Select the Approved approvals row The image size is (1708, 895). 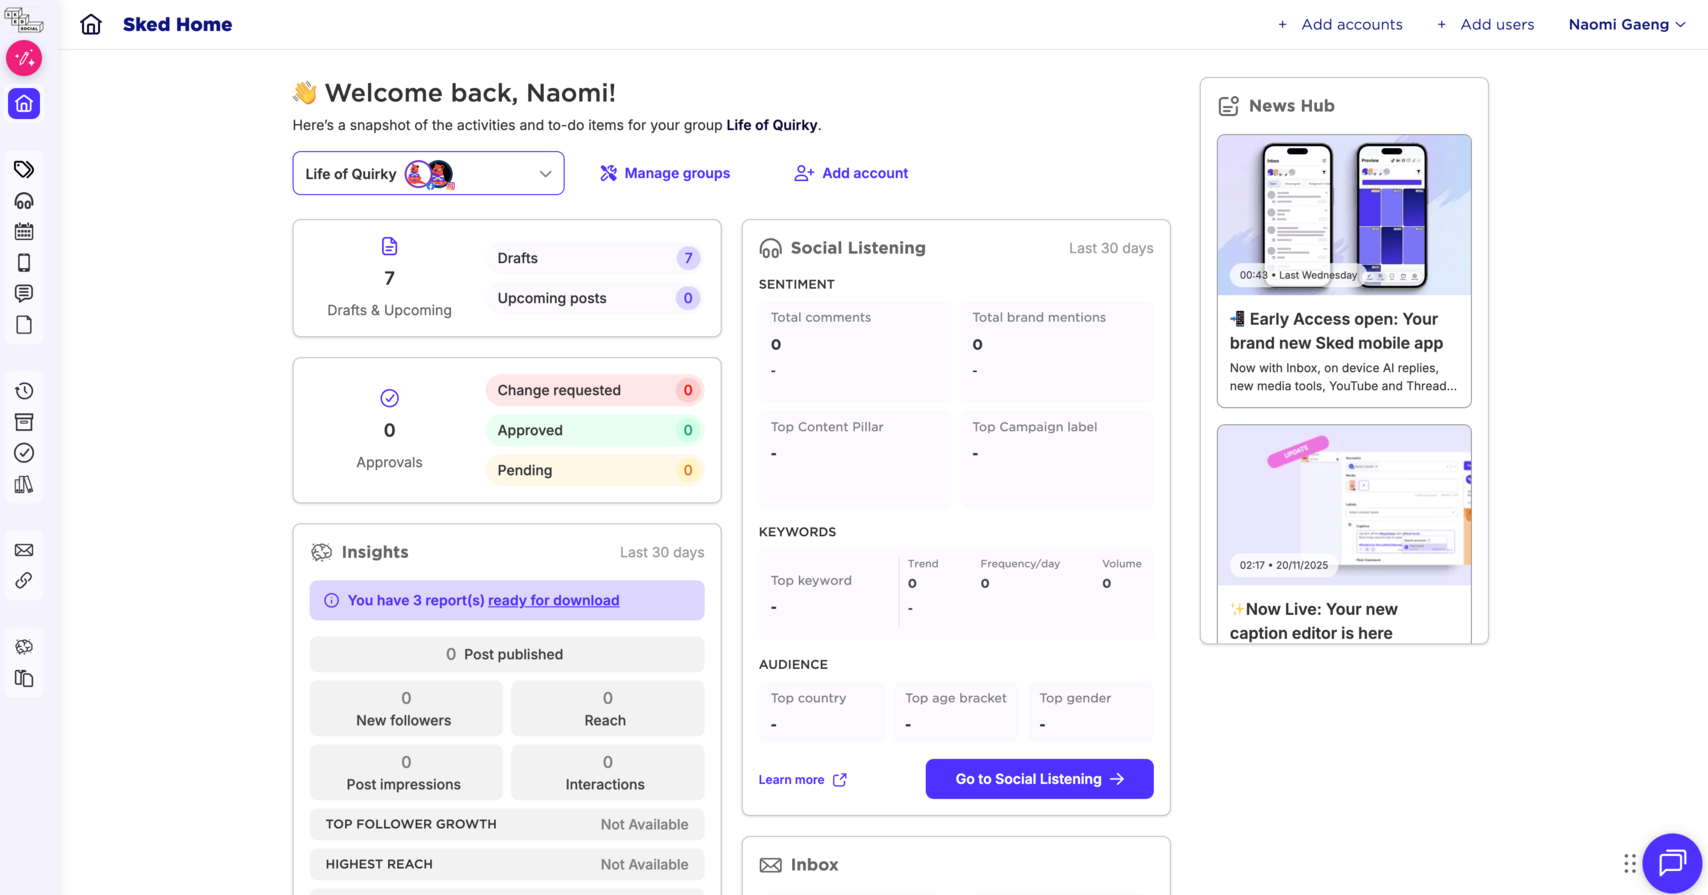(x=594, y=430)
